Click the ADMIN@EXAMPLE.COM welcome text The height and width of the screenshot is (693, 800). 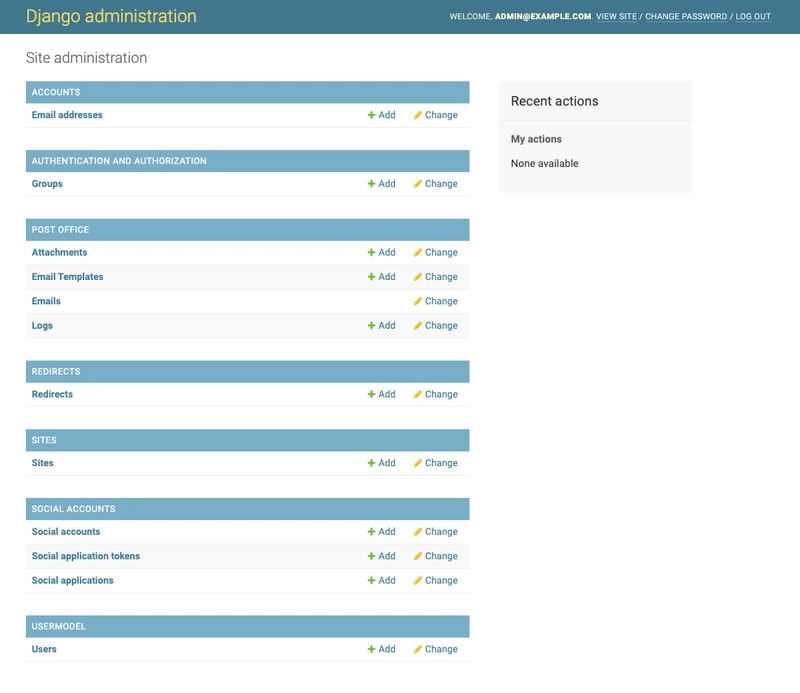tap(543, 16)
